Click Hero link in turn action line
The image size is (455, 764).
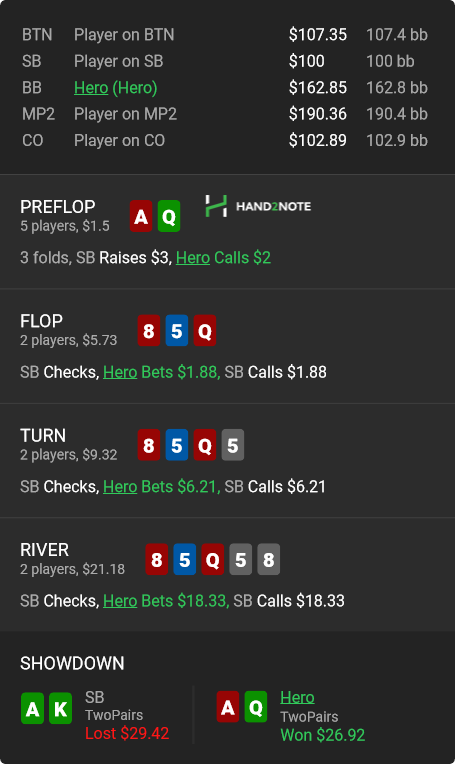point(120,486)
